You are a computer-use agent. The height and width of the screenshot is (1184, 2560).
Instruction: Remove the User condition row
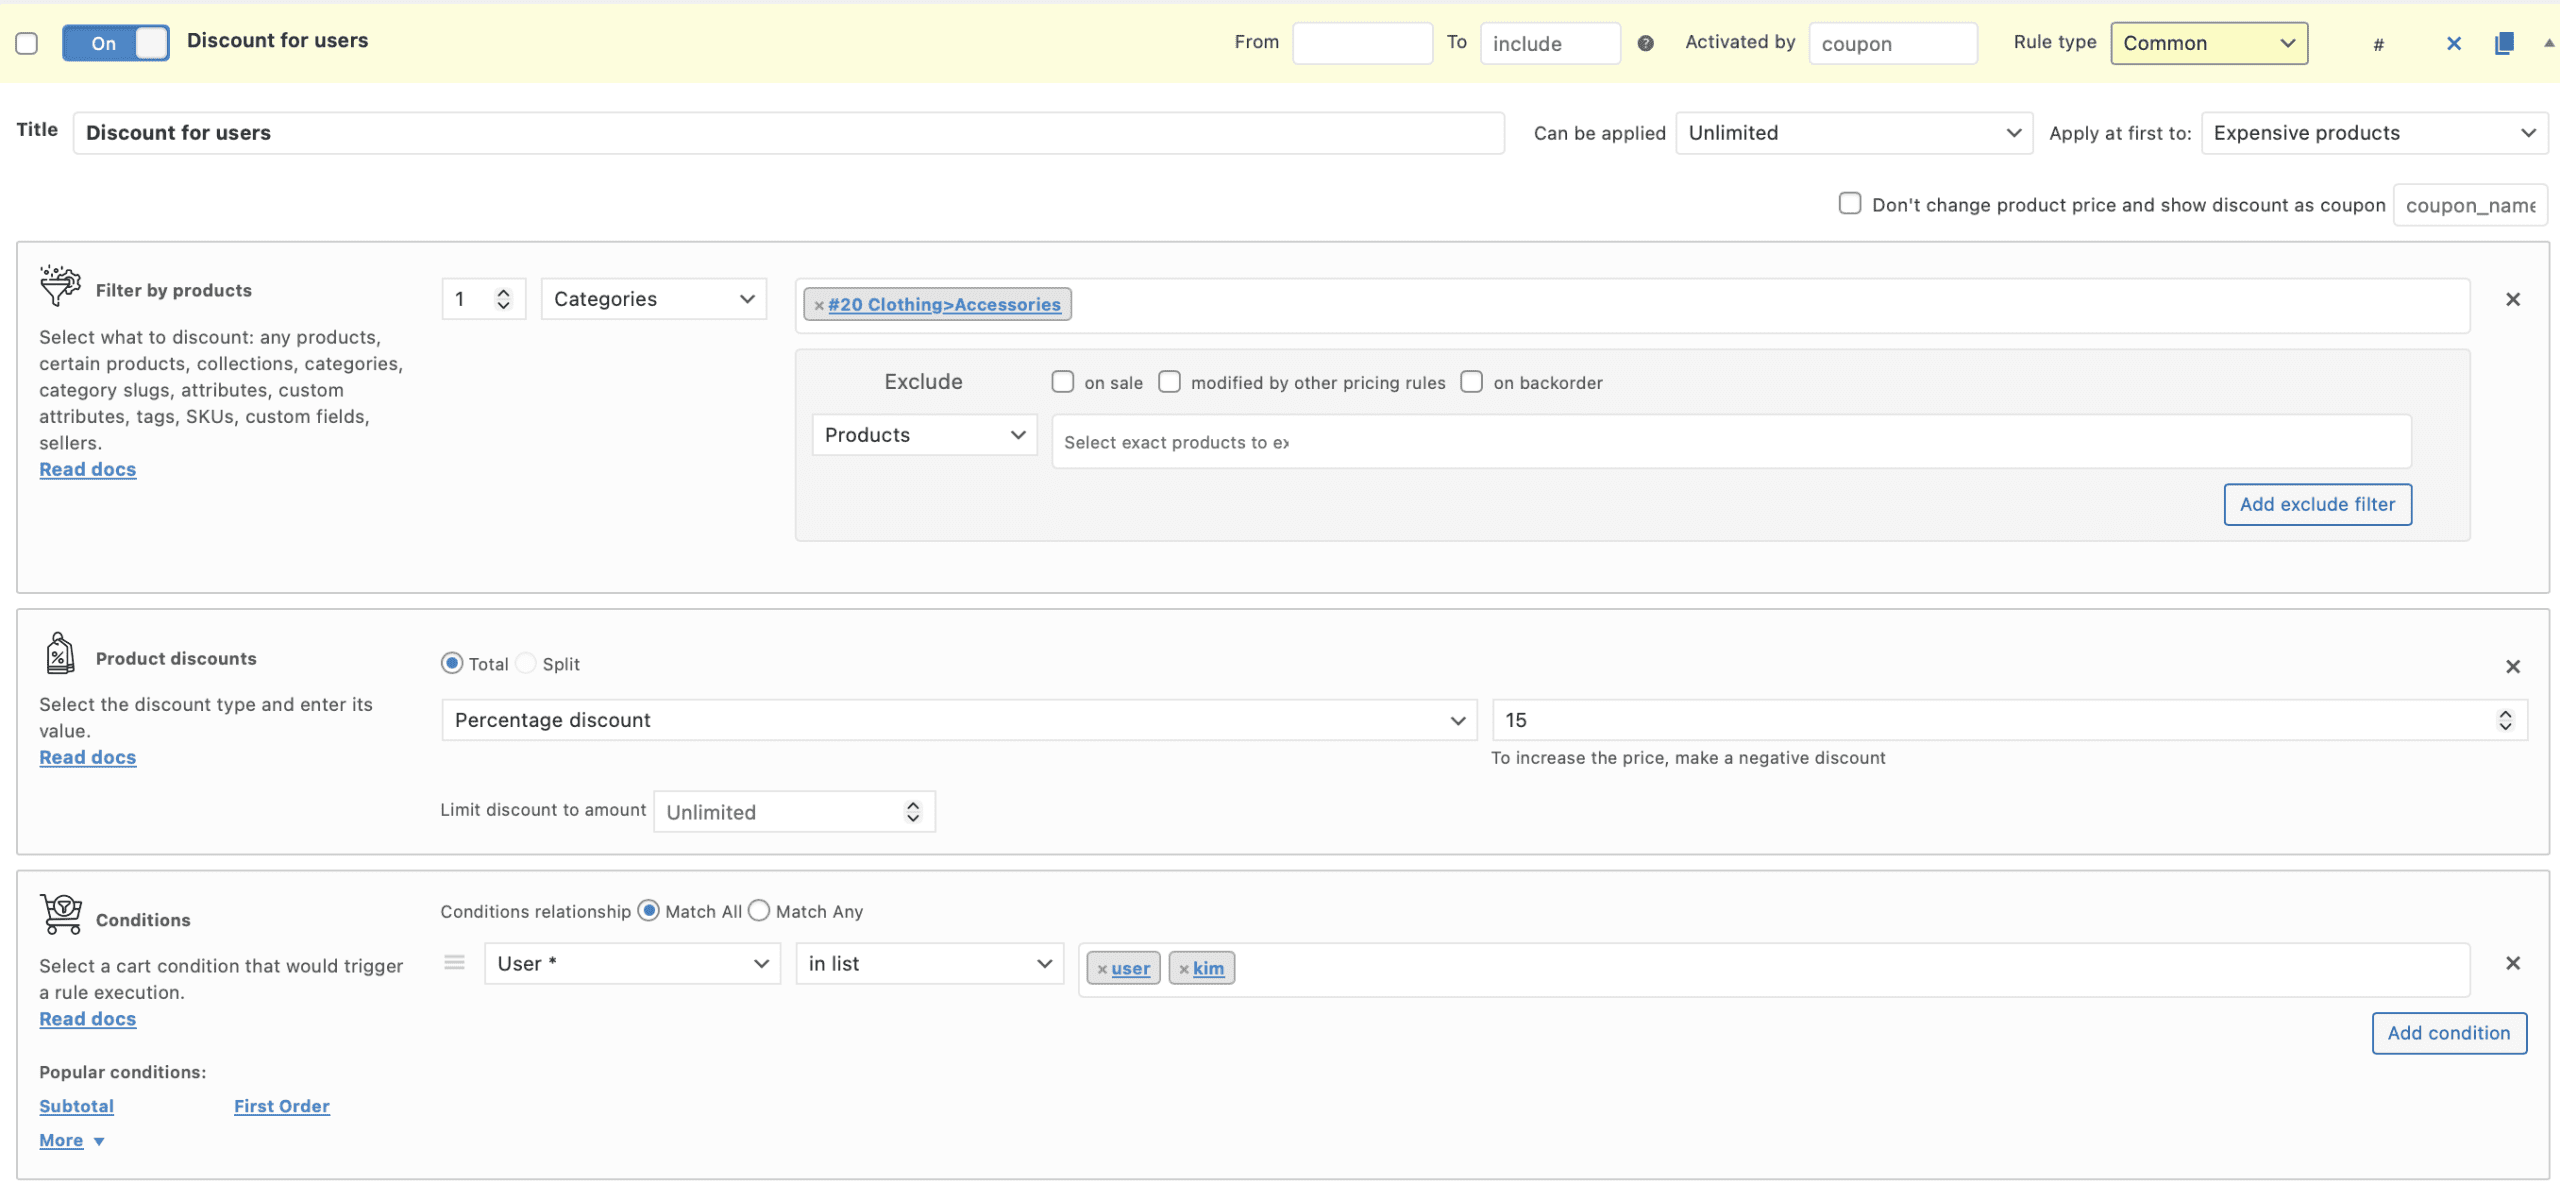[2512, 963]
